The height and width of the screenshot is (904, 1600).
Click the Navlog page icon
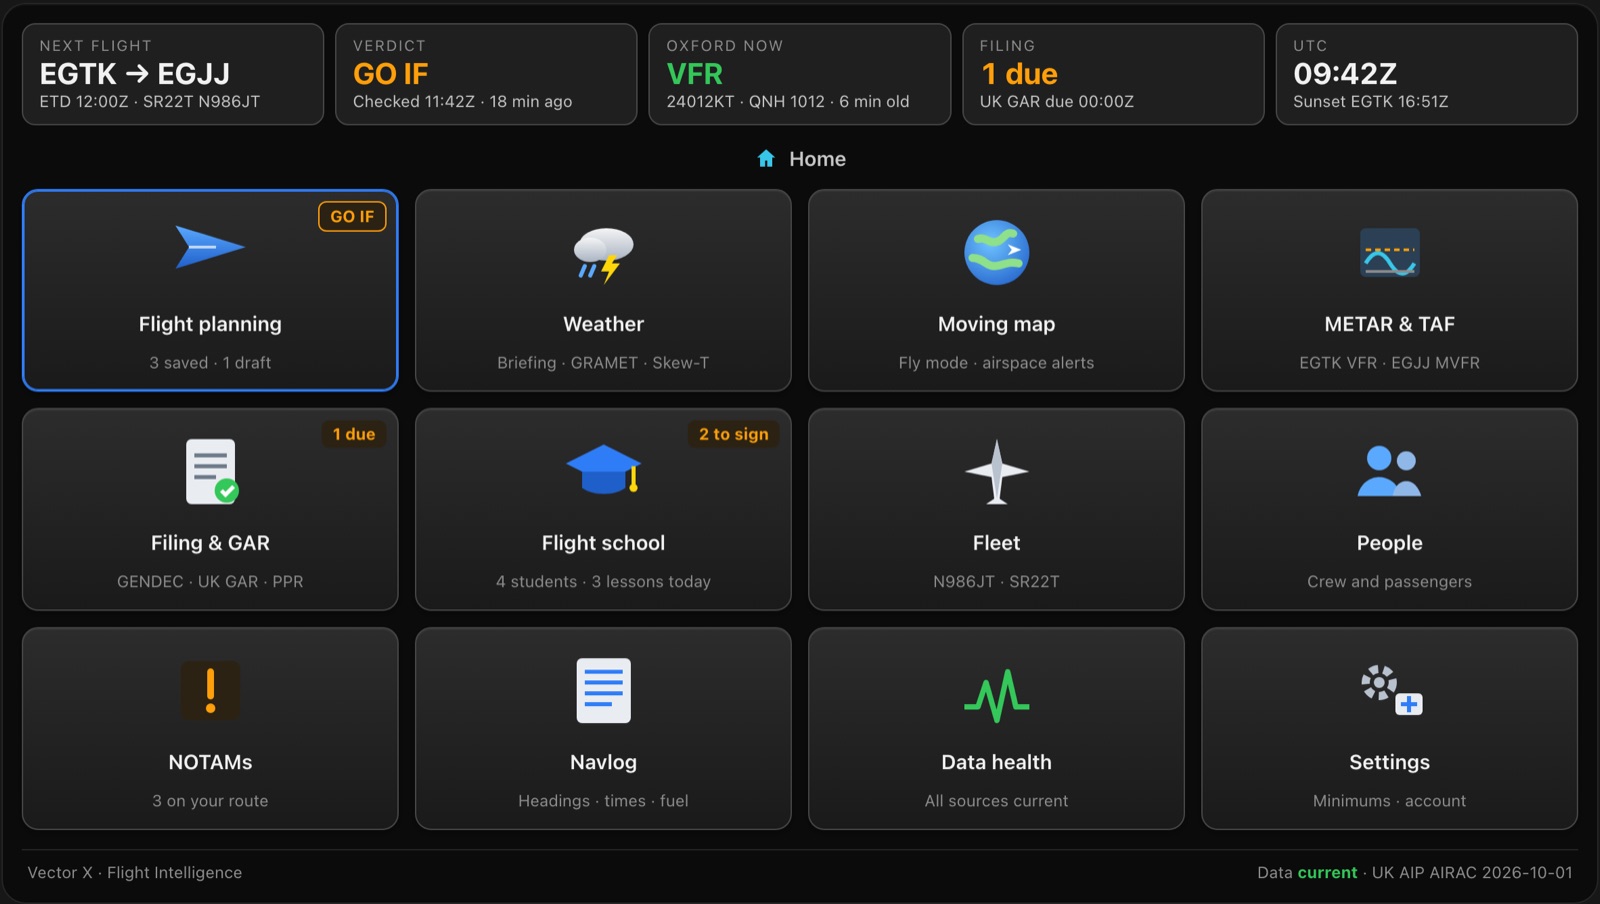click(x=603, y=690)
